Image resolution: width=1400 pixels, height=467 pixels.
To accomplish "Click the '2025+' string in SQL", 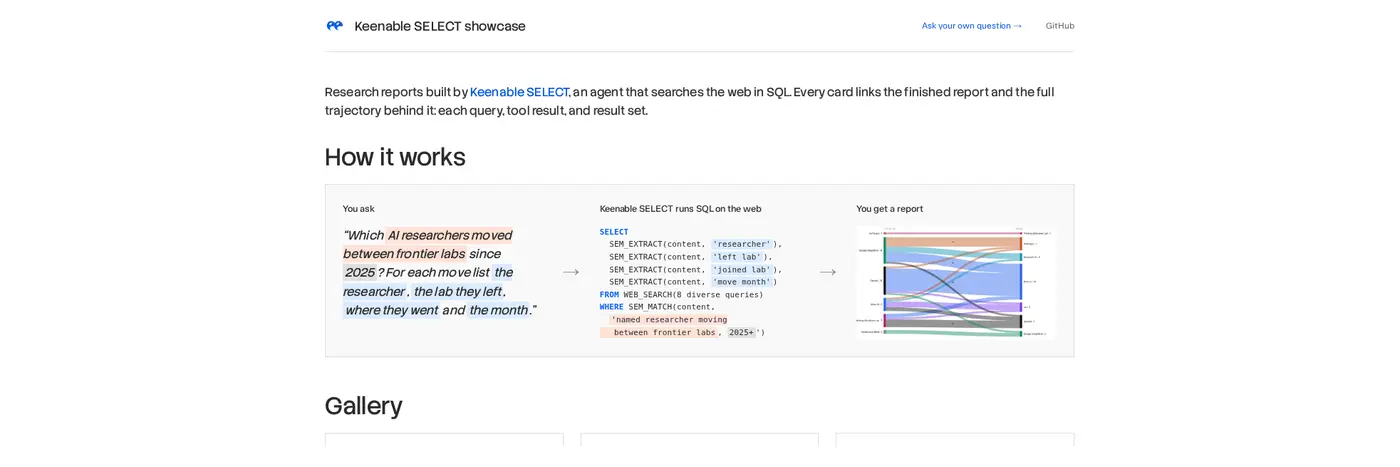I will click(741, 332).
